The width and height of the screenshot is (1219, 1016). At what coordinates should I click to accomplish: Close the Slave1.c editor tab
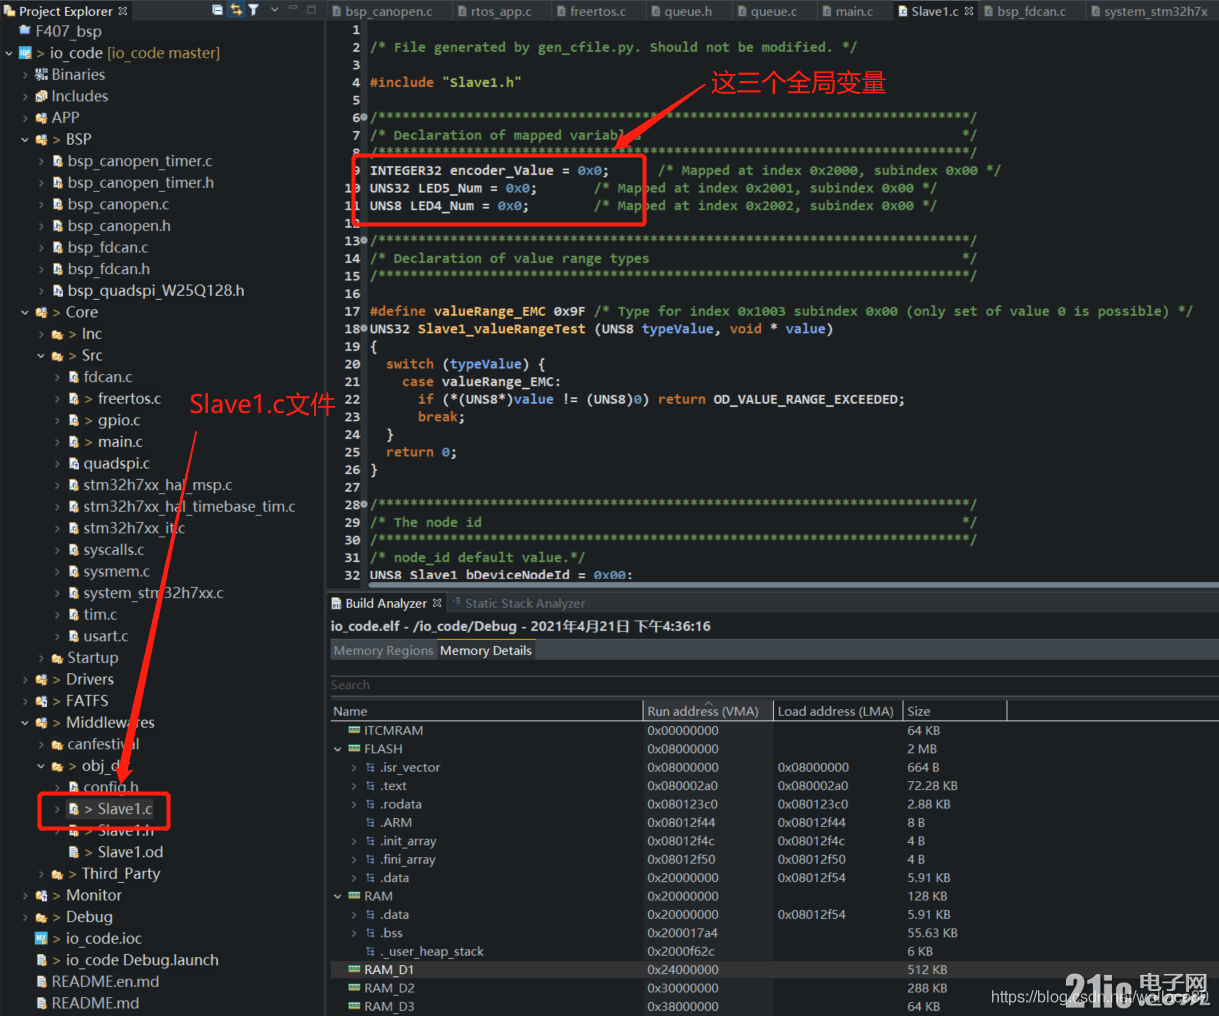point(968,11)
